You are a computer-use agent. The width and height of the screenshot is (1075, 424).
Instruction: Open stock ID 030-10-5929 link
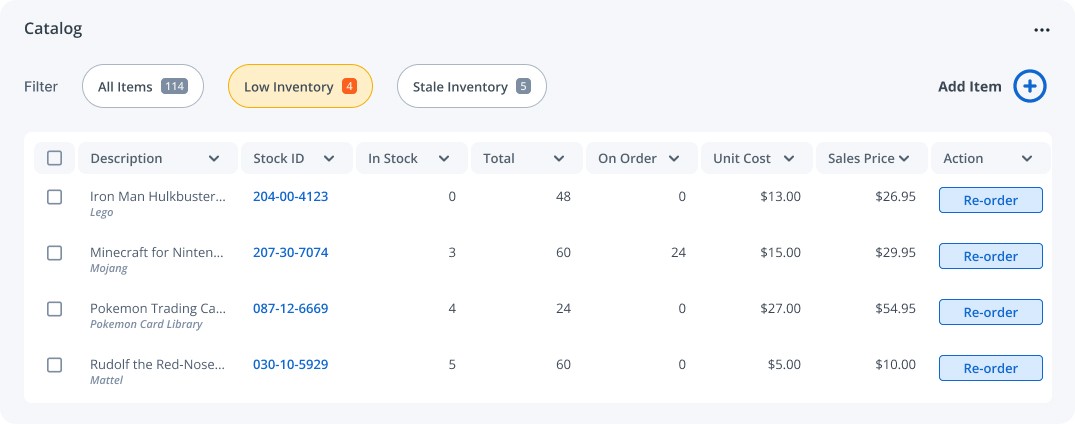290,365
